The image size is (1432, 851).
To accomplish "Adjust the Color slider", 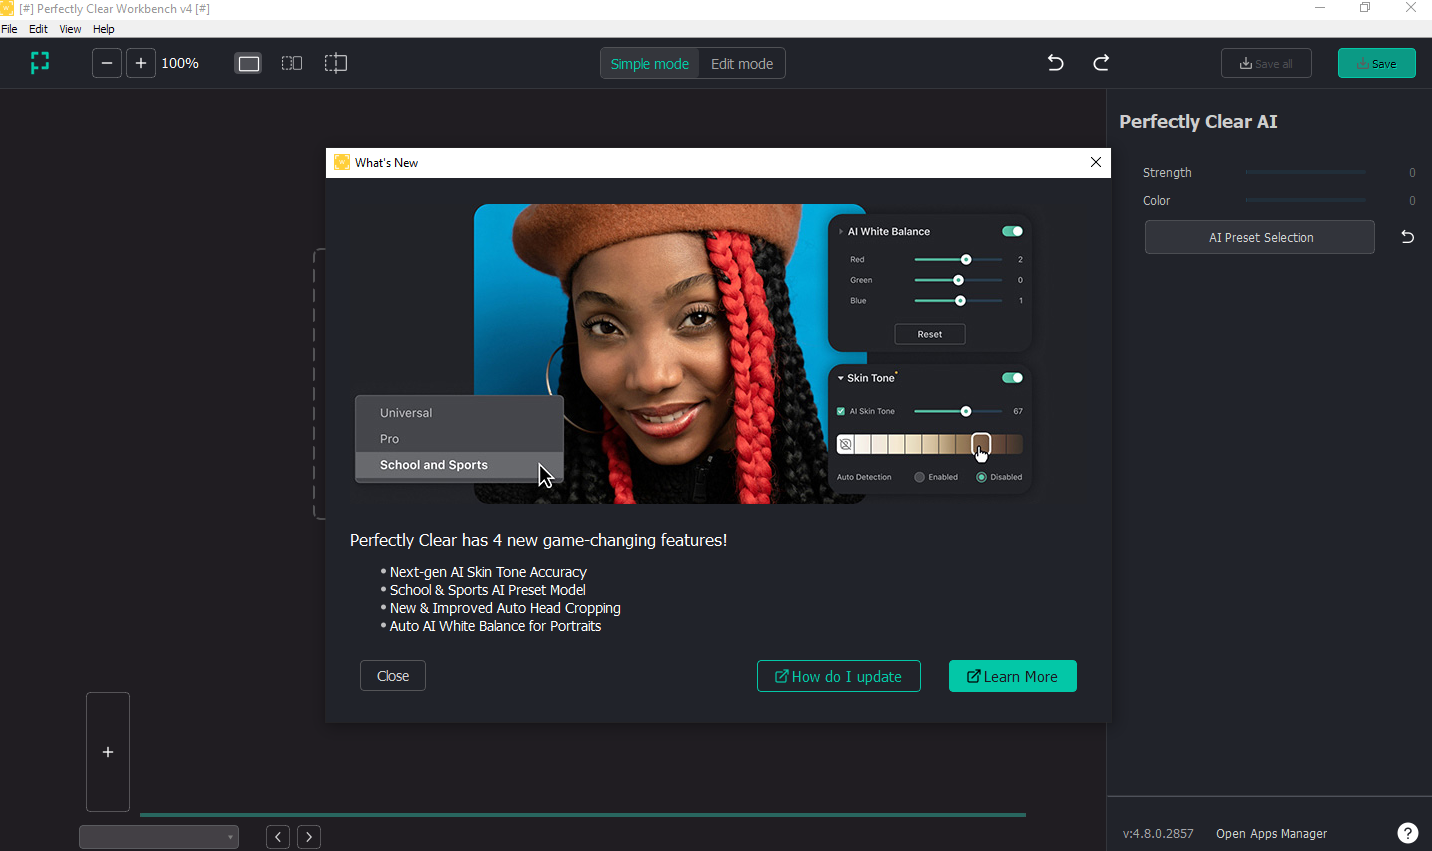I will click(x=1305, y=200).
